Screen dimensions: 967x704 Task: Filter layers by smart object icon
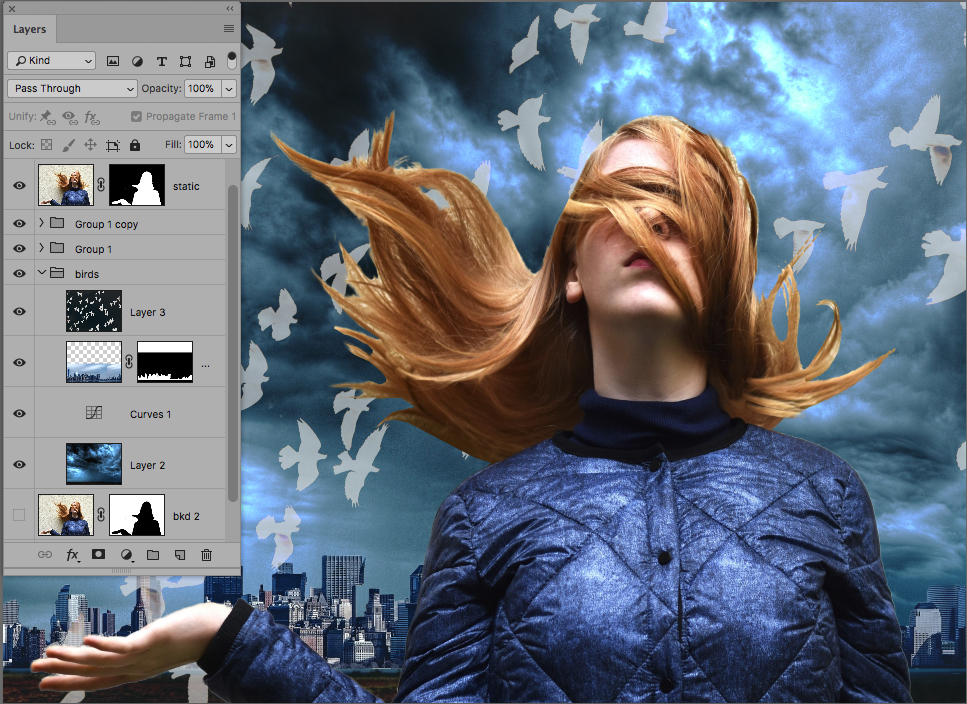click(x=210, y=61)
